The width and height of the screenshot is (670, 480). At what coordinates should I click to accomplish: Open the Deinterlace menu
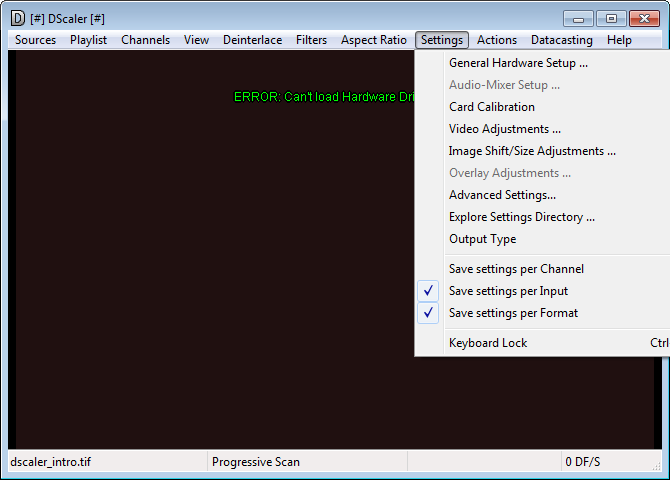[x=253, y=40]
